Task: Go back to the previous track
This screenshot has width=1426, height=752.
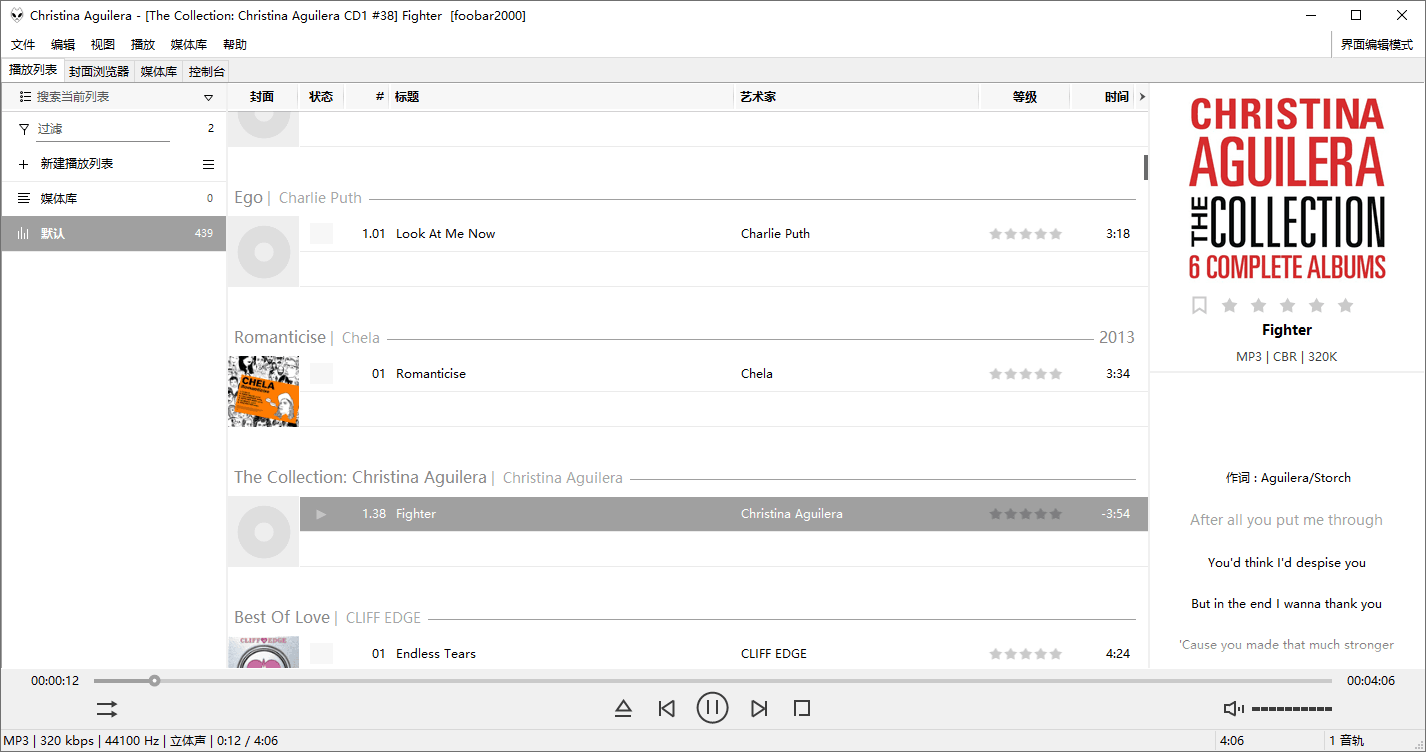Action: 666,708
